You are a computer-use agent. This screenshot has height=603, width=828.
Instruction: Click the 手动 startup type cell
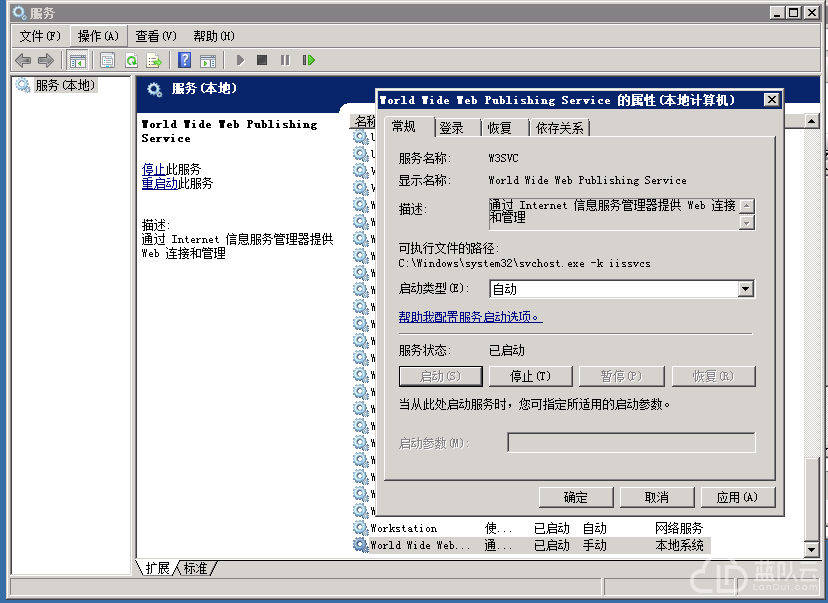tap(595, 544)
